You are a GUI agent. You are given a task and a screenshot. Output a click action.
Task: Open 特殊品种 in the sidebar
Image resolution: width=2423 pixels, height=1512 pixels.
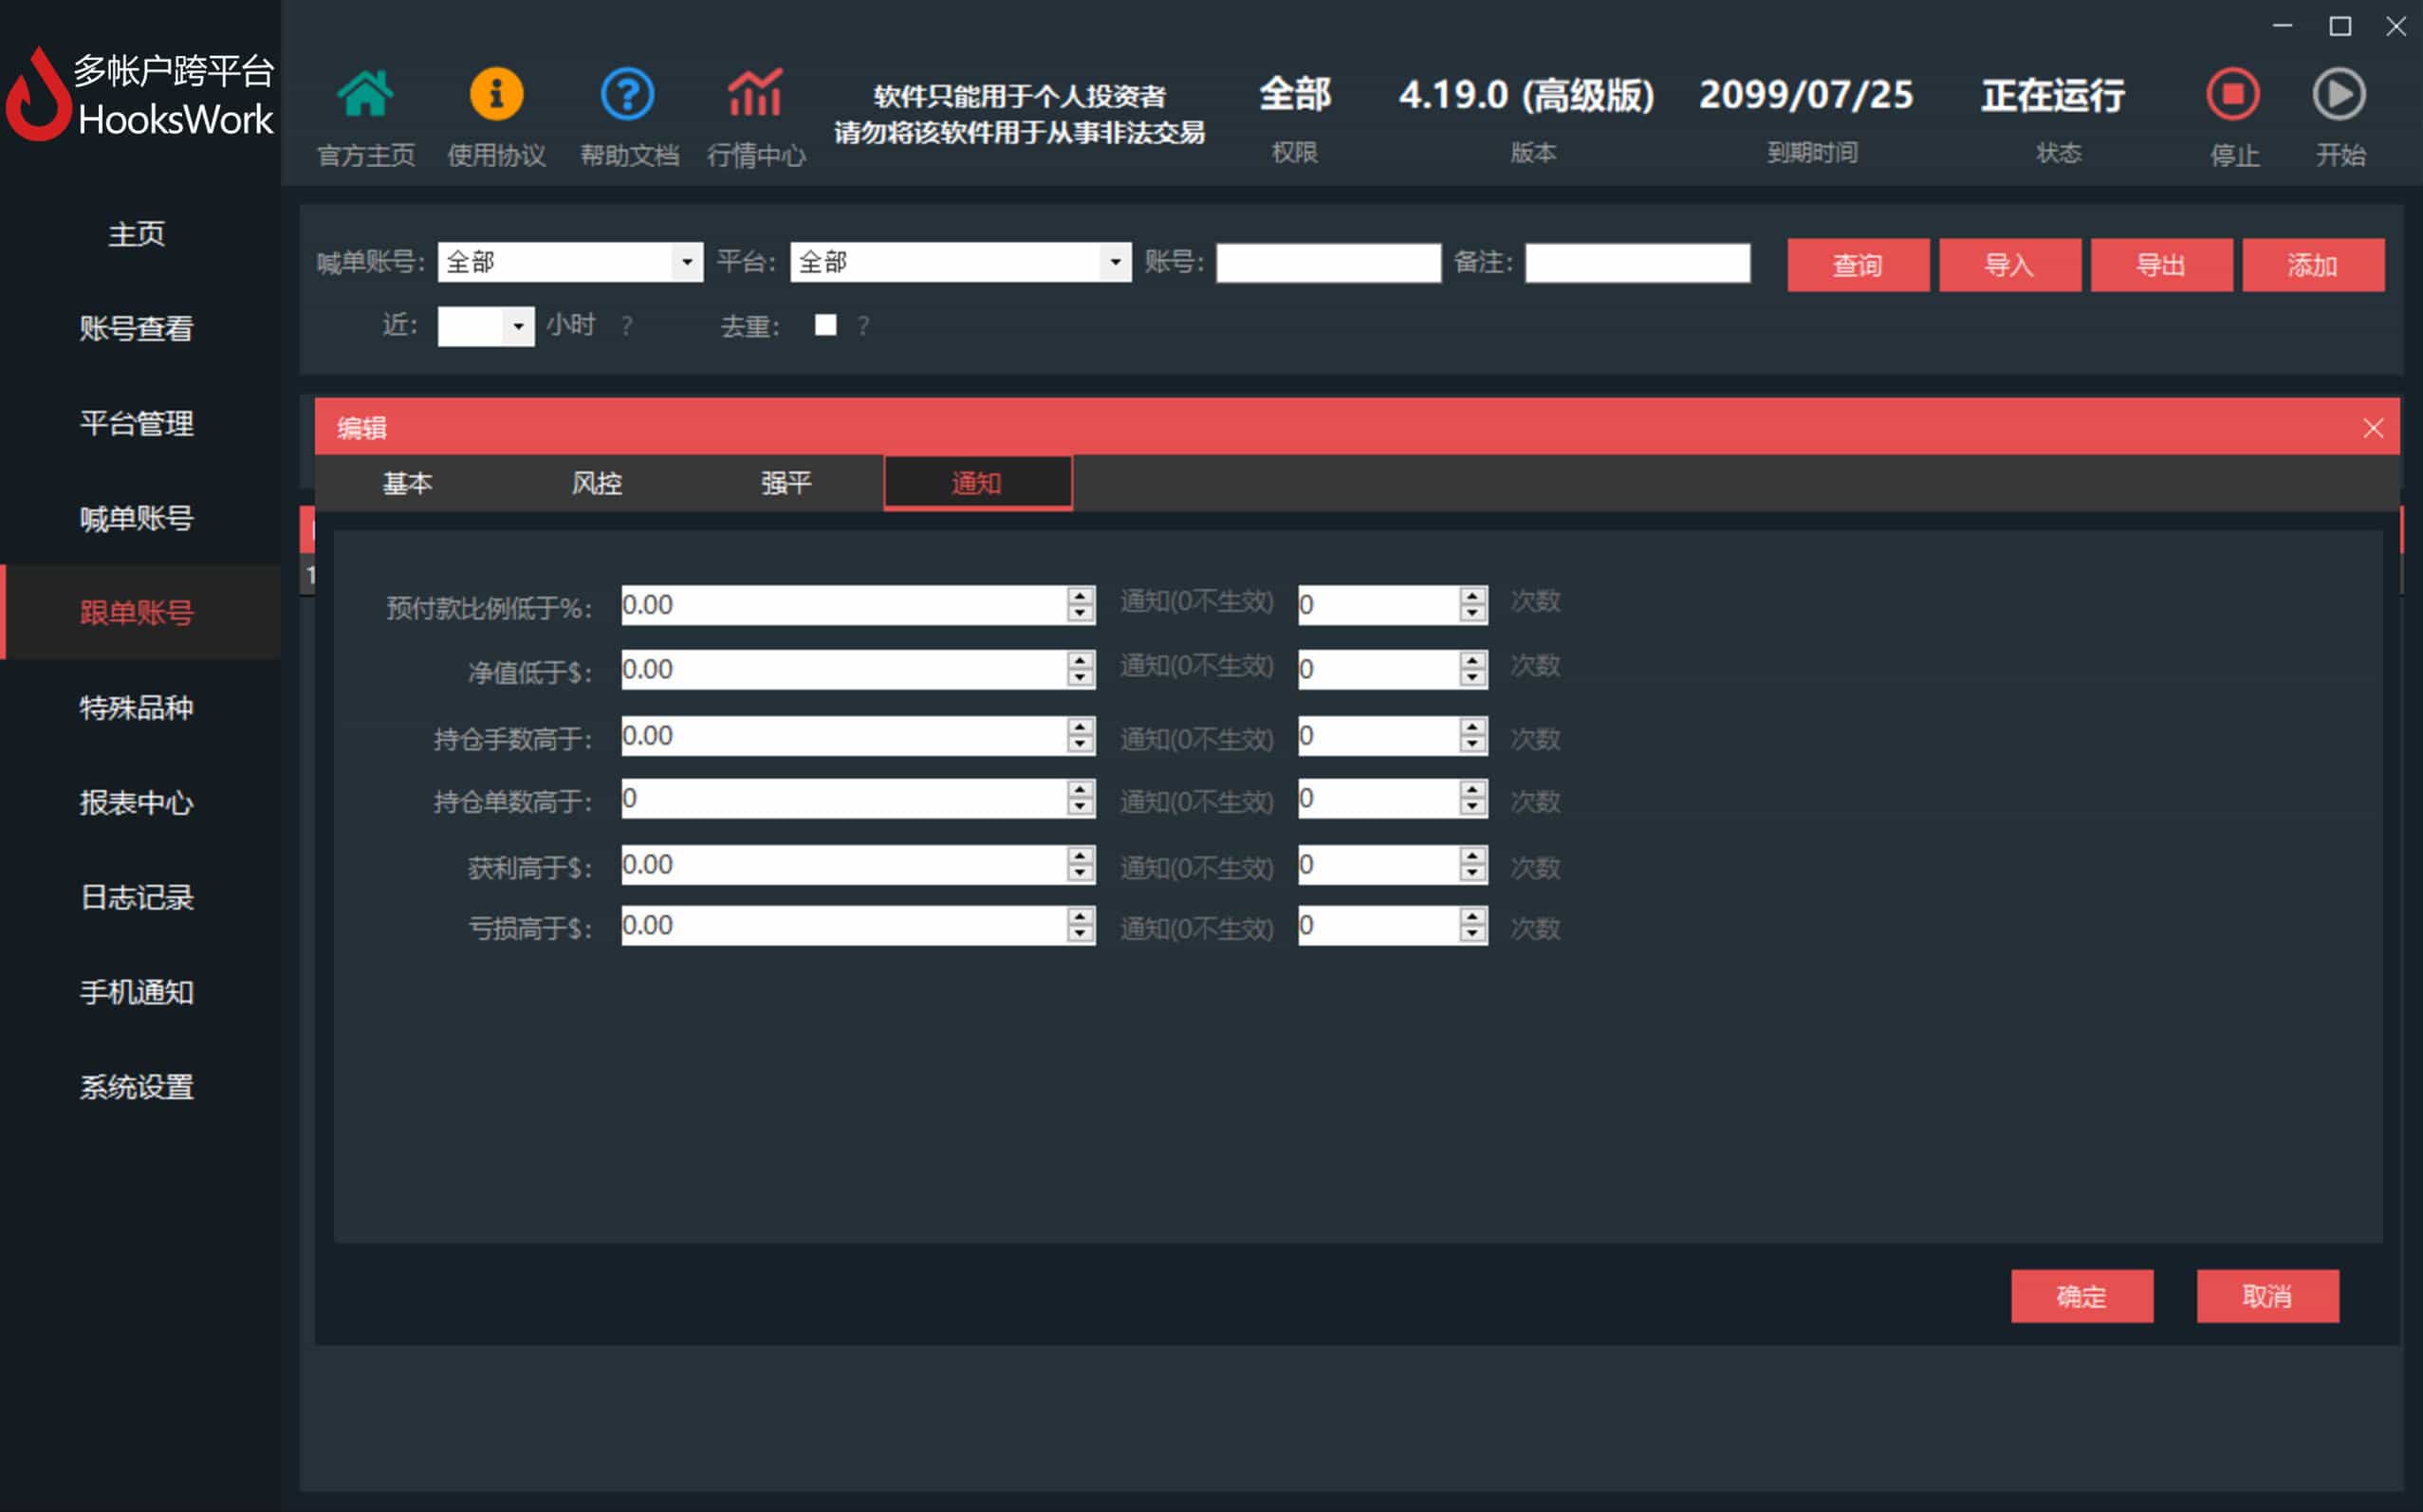click(137, 707)
